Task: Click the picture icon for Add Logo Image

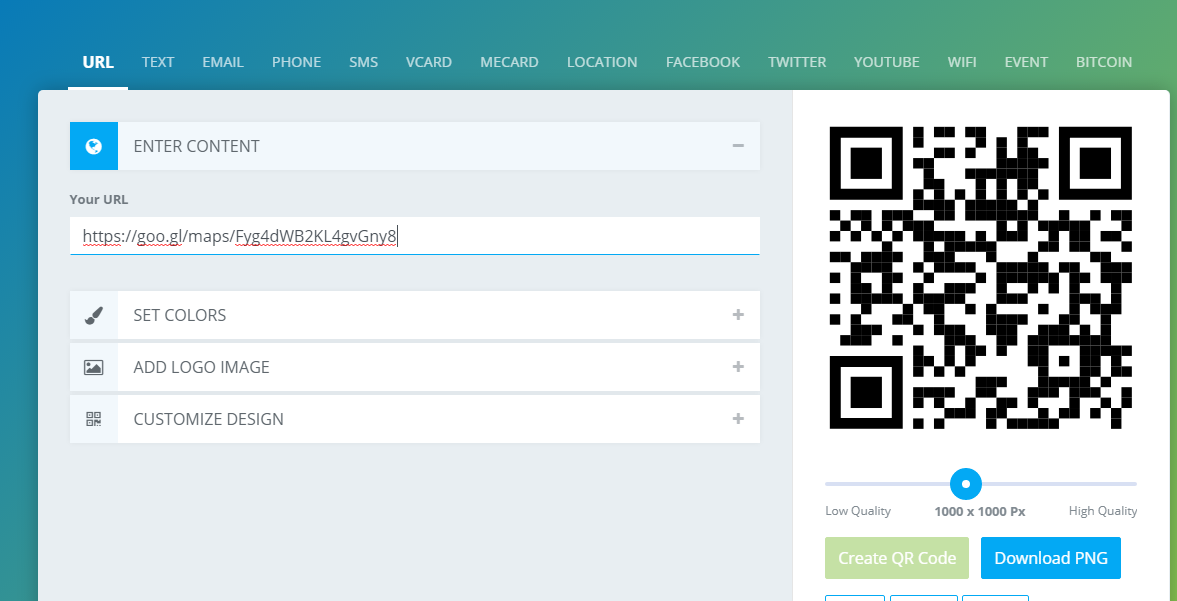Action: [x=94, y=367]
